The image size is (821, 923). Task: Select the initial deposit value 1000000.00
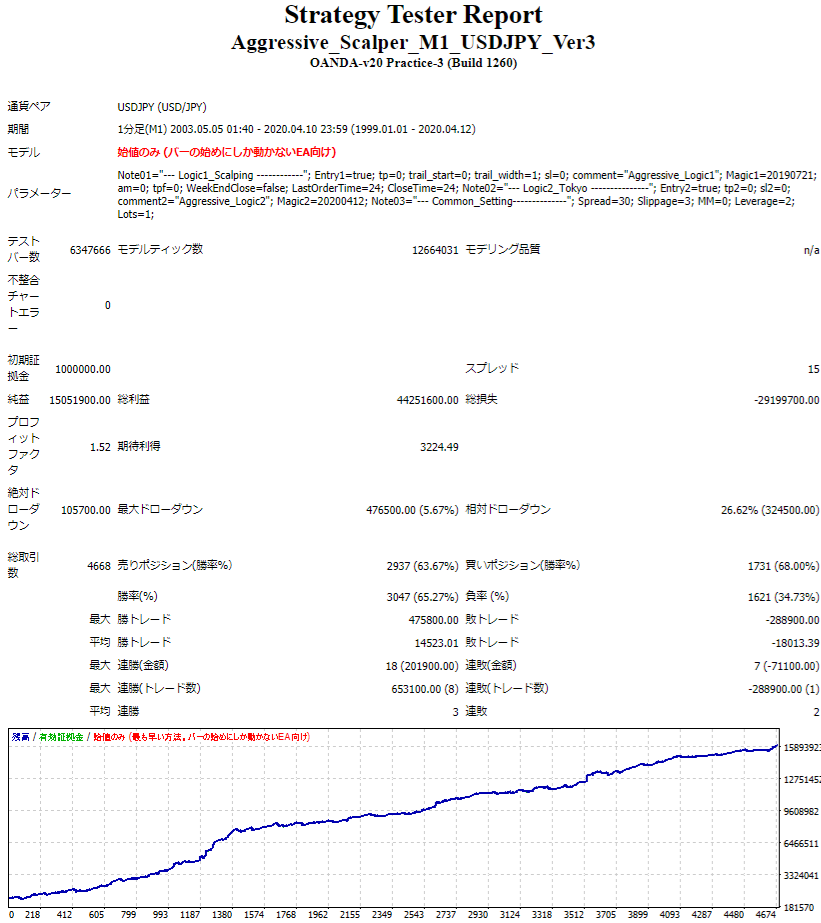tap(82, 369)
